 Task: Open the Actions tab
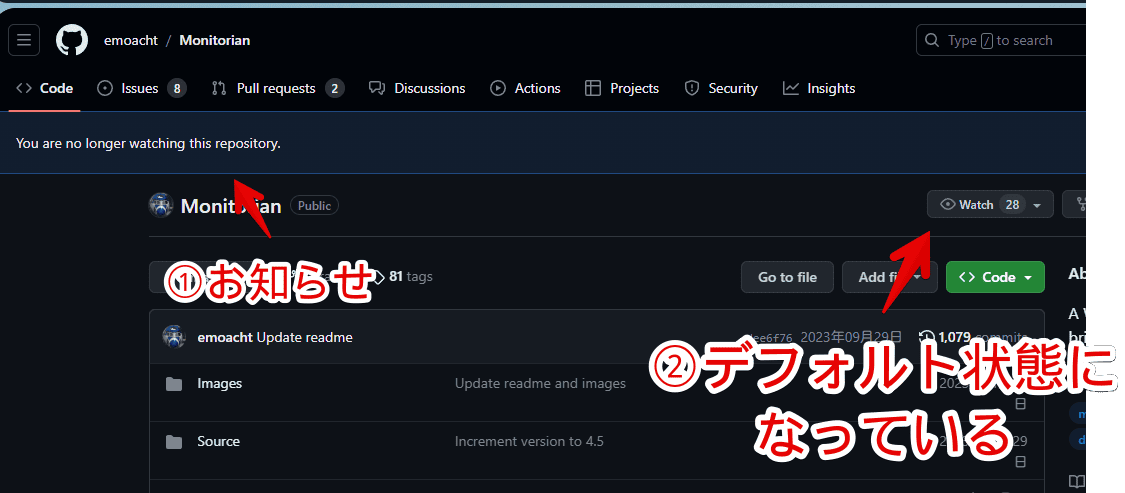(525, 88)
